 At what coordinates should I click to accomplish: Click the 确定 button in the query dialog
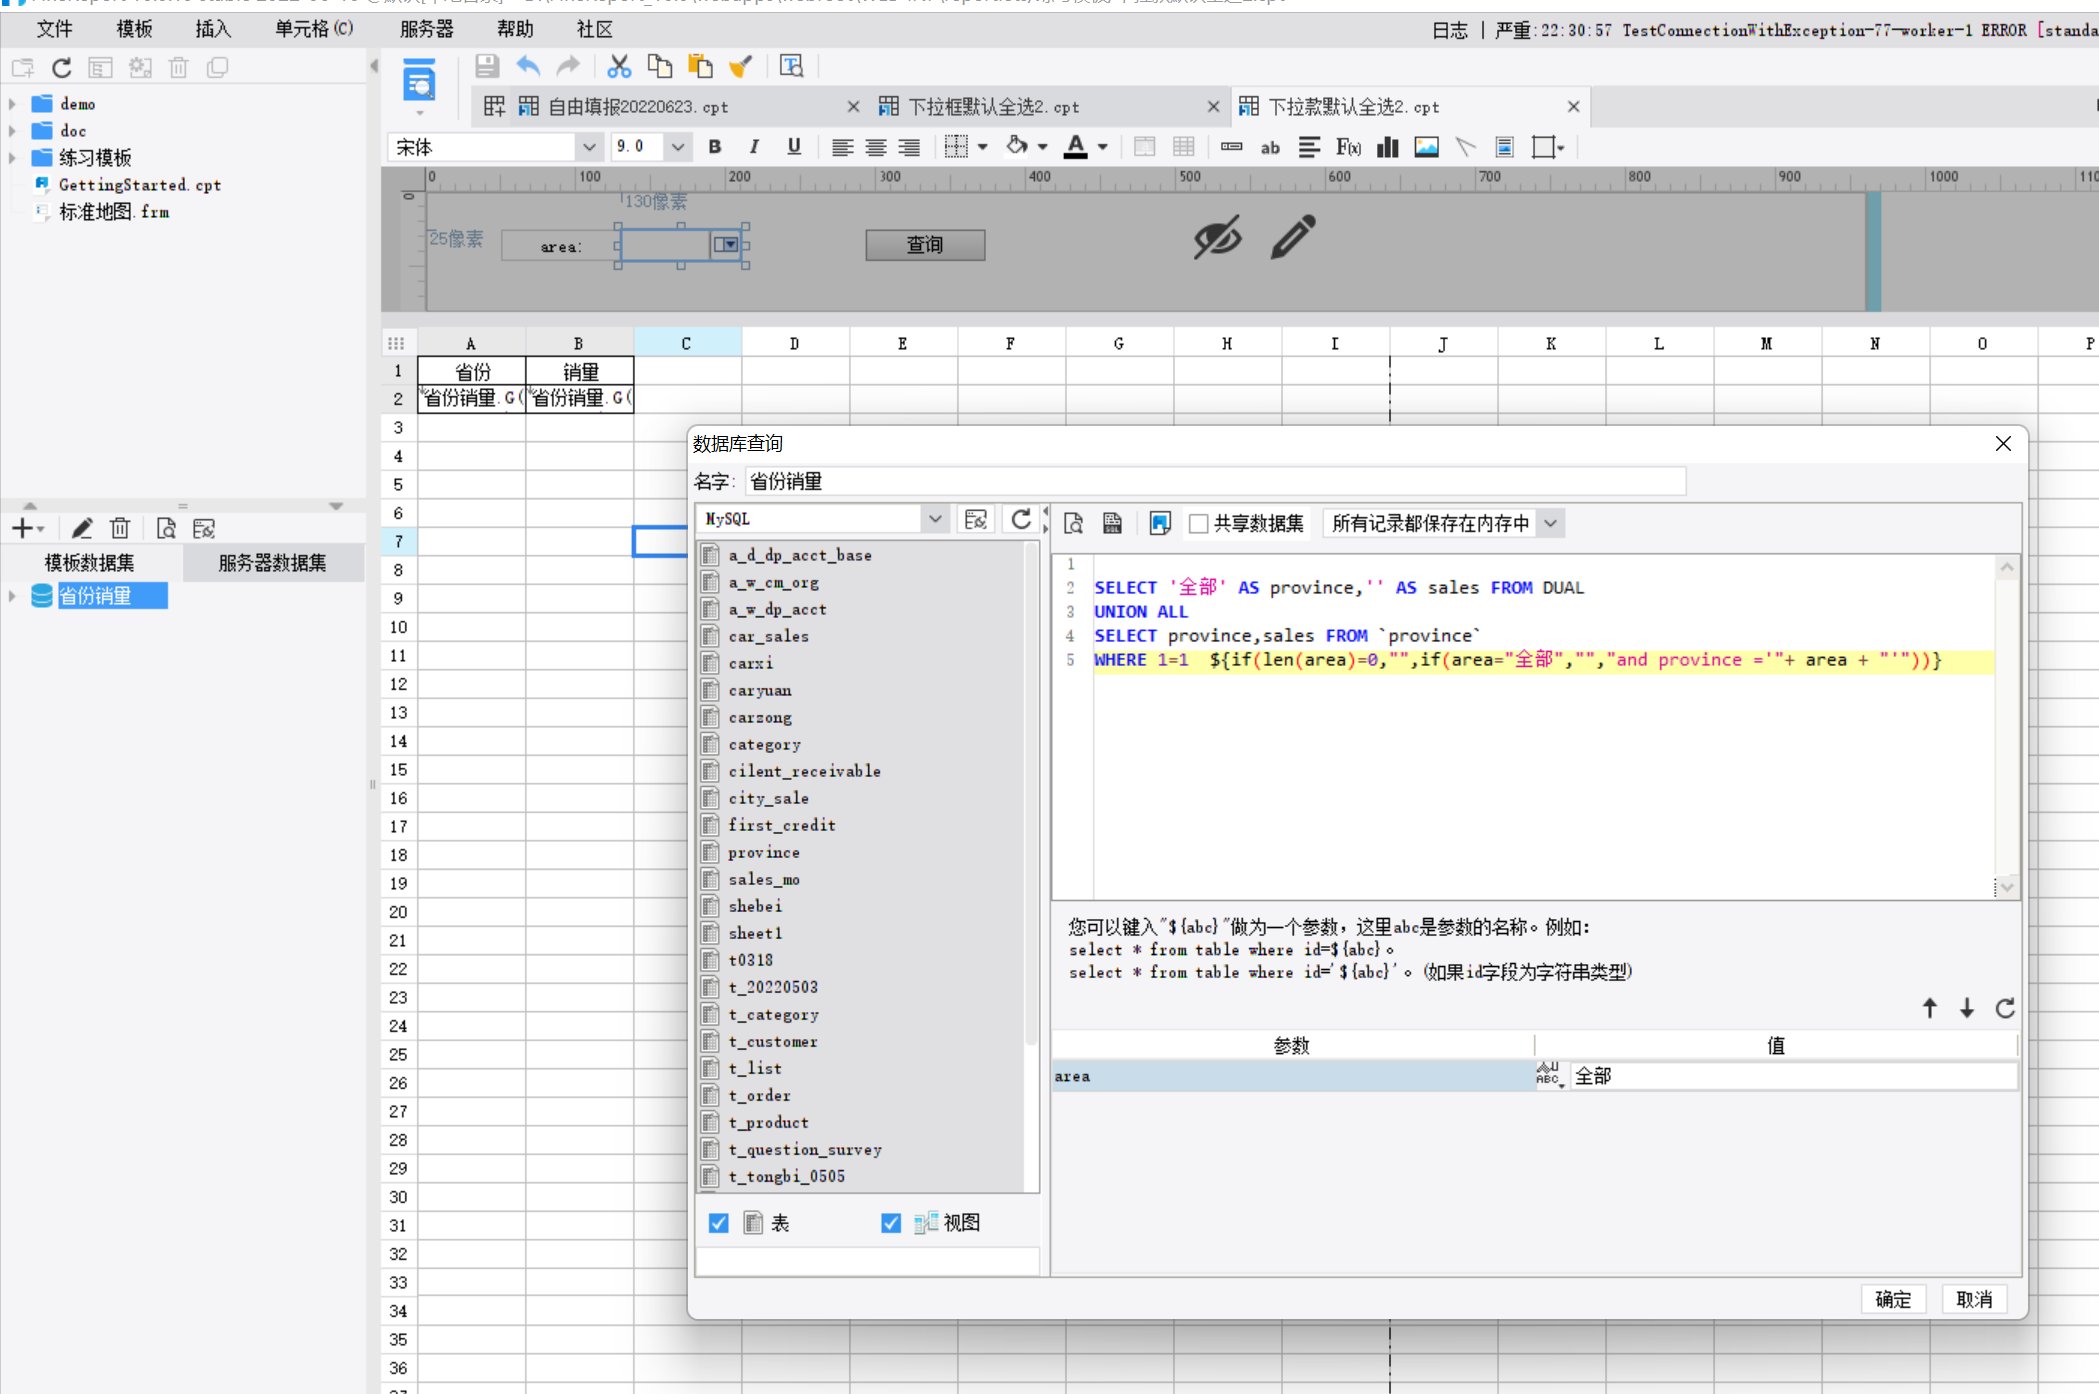click(x=1892, y=1298)
